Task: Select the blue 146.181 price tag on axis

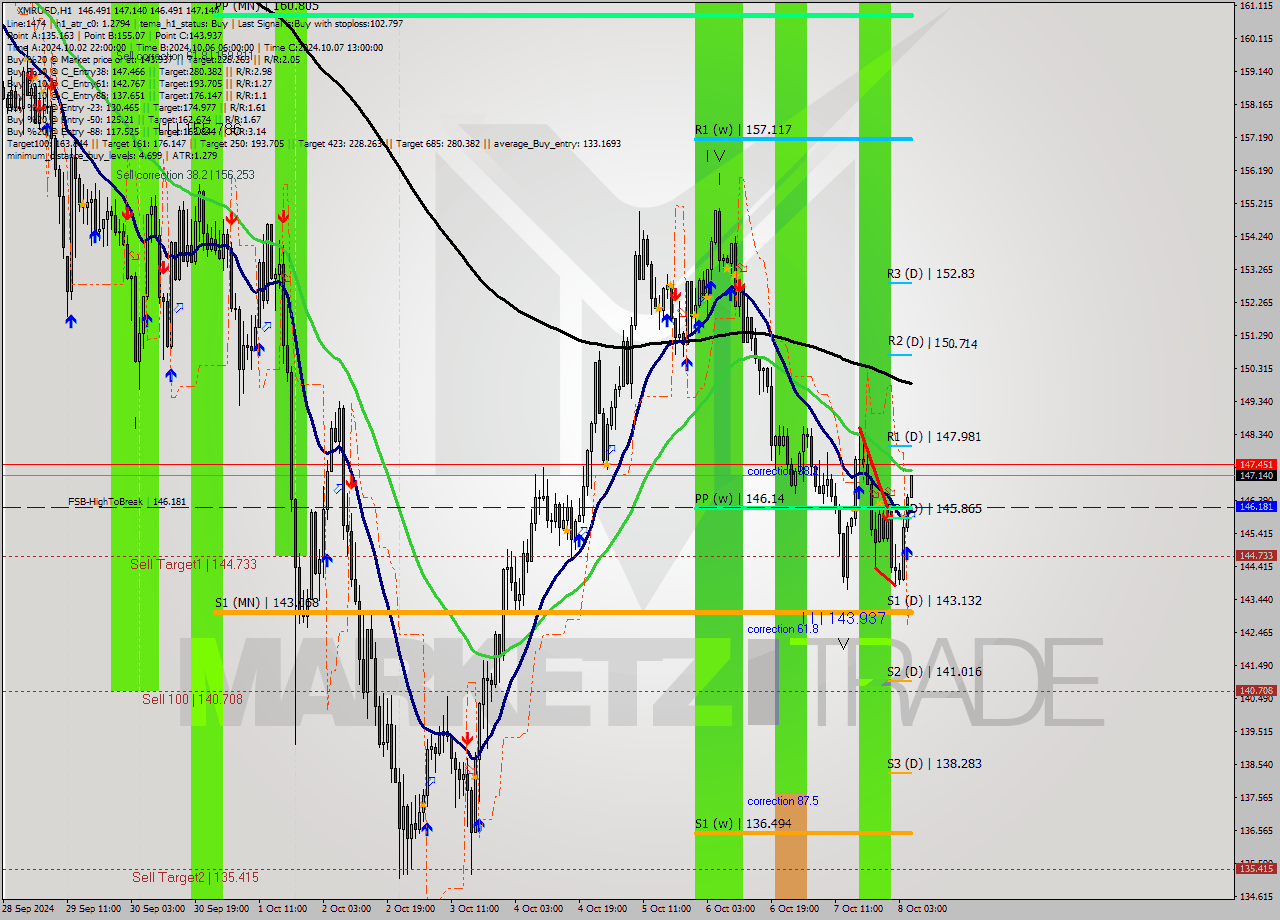Action: pyautogui.click(x=1256, y=507)
